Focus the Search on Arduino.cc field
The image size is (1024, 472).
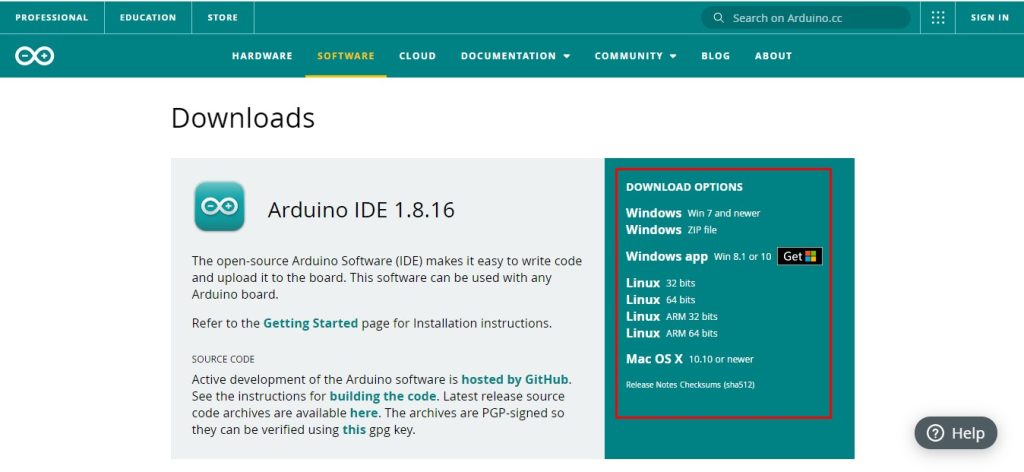[806, 18]
